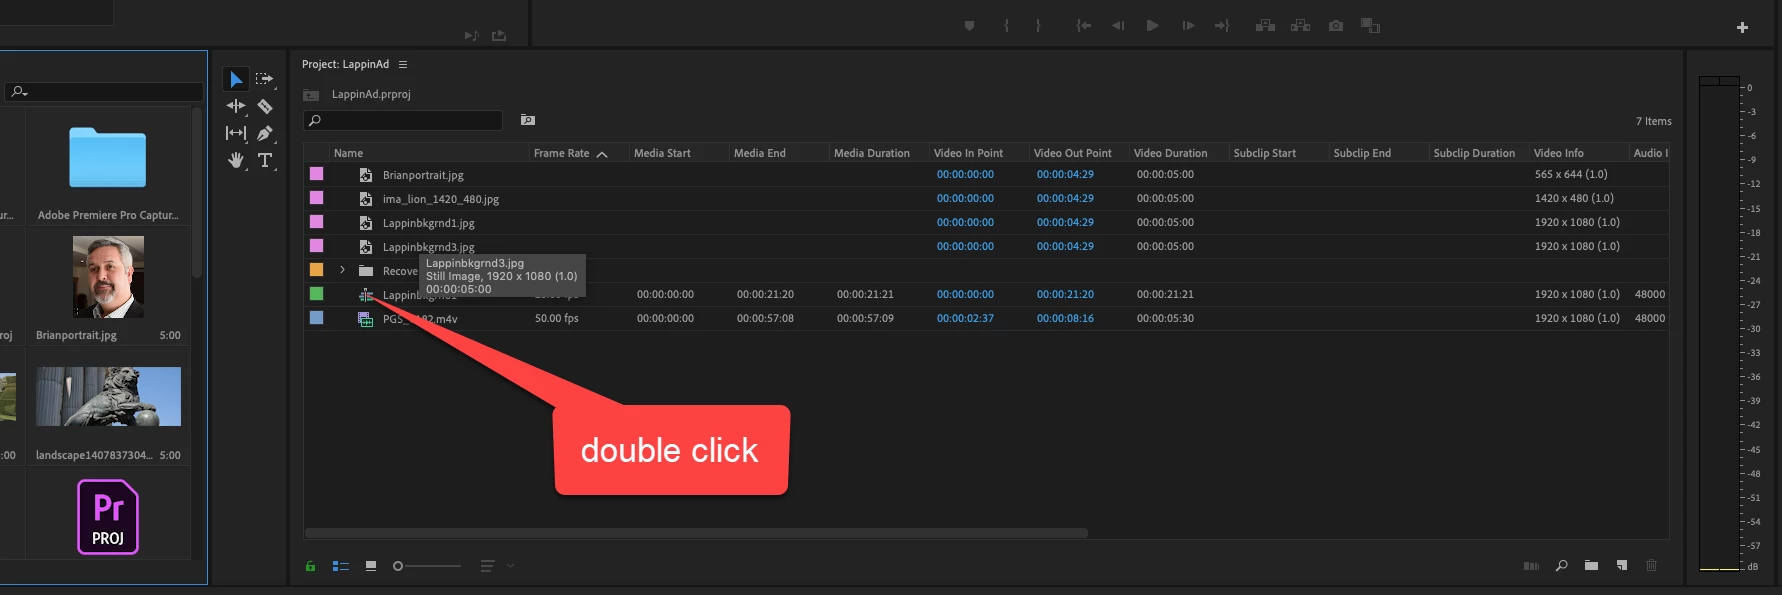Play the source monitor clip
Viewport: 1782px width, 595px height.
point(1152,26)
